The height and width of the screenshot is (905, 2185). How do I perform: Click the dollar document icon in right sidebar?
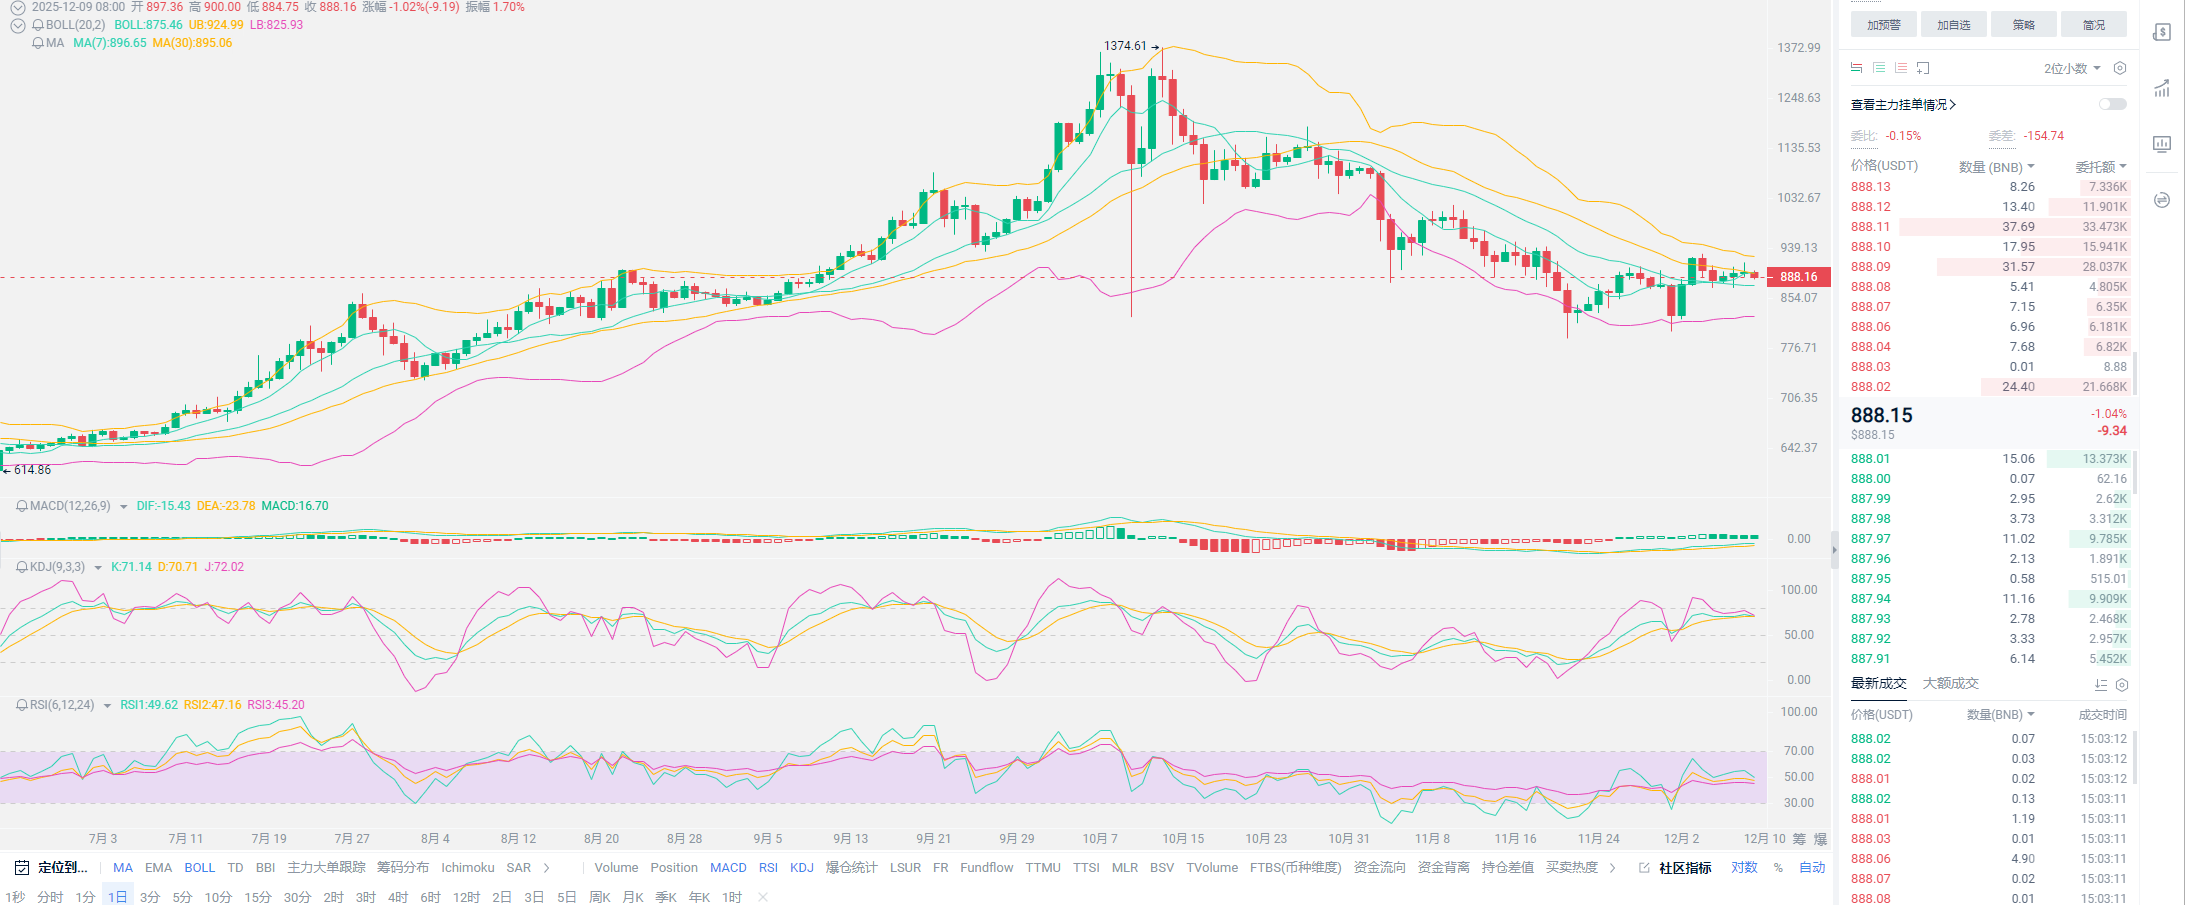pyautogui.click(x=2161, y=32)
